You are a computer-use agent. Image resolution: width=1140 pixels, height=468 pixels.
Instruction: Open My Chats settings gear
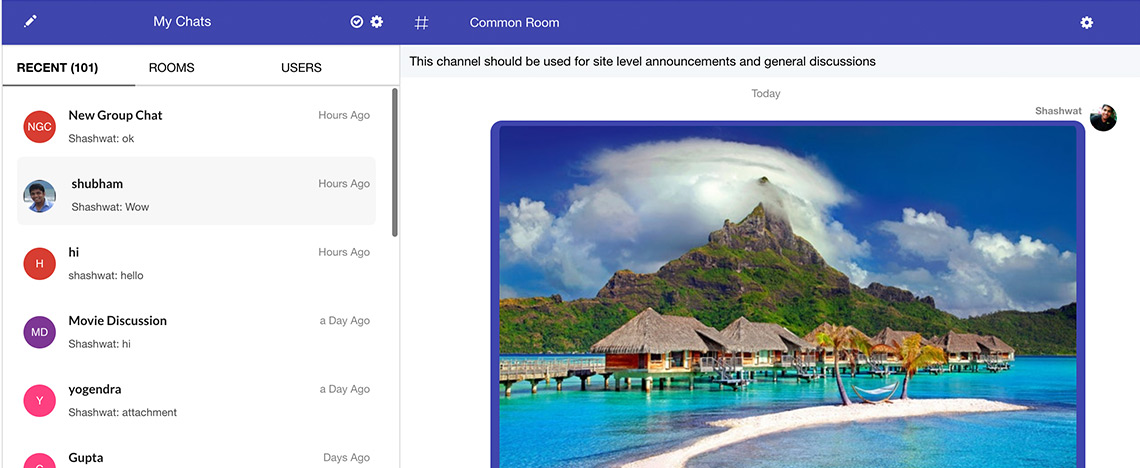(377, 22)
